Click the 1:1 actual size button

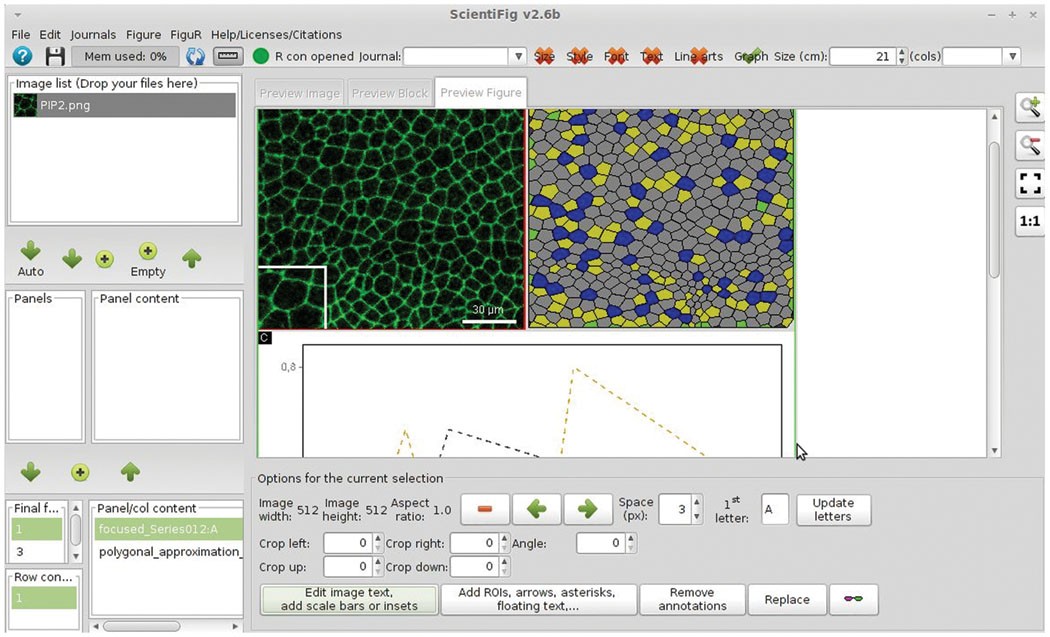(1029, 222)
